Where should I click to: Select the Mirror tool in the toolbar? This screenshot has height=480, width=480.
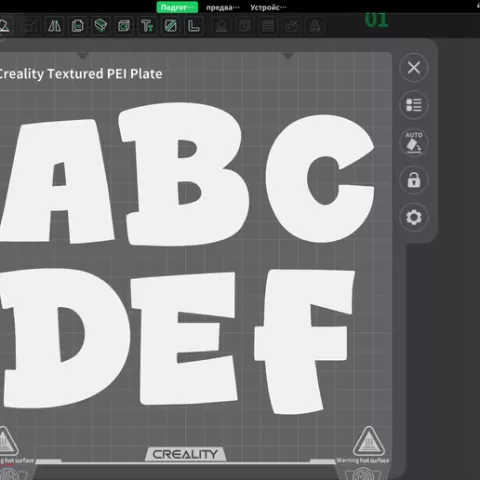54,26
